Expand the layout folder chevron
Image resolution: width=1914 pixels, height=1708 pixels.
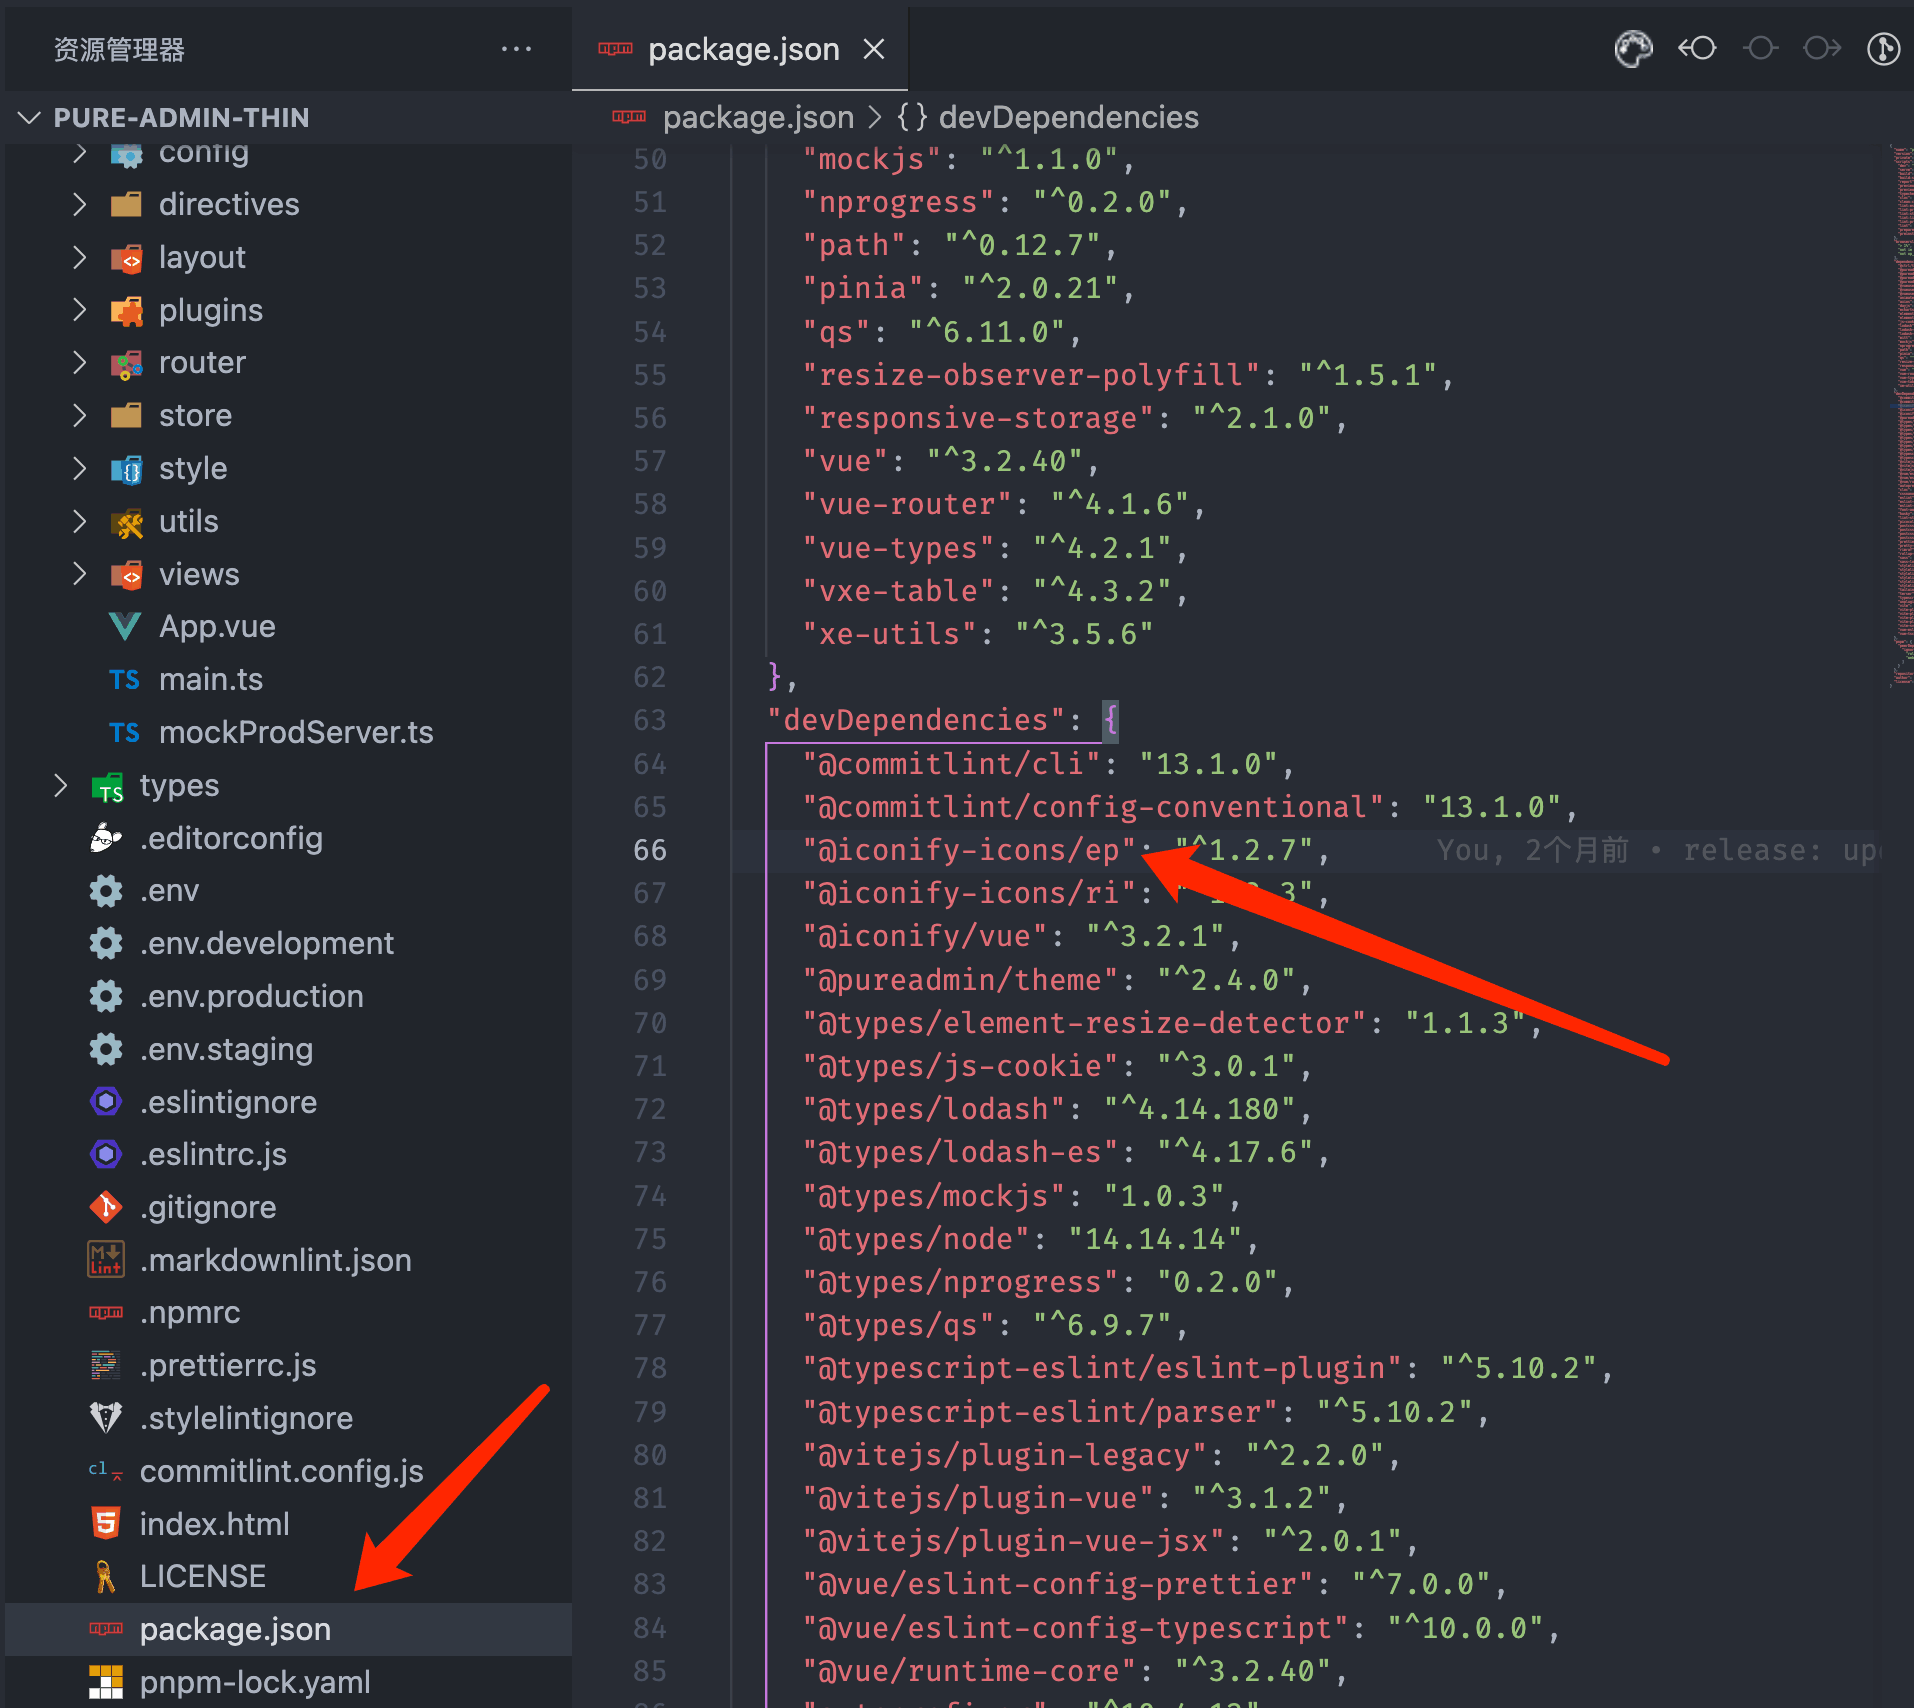[x=80, y=257]
